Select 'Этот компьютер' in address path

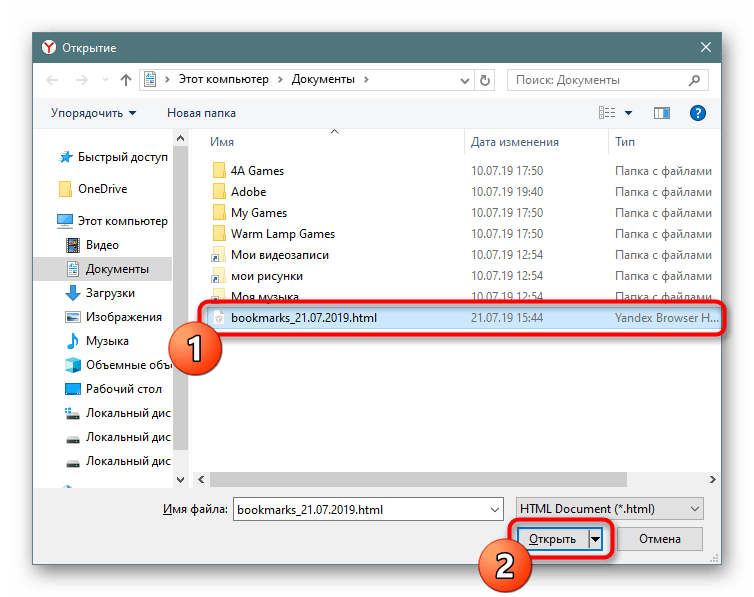224,79
